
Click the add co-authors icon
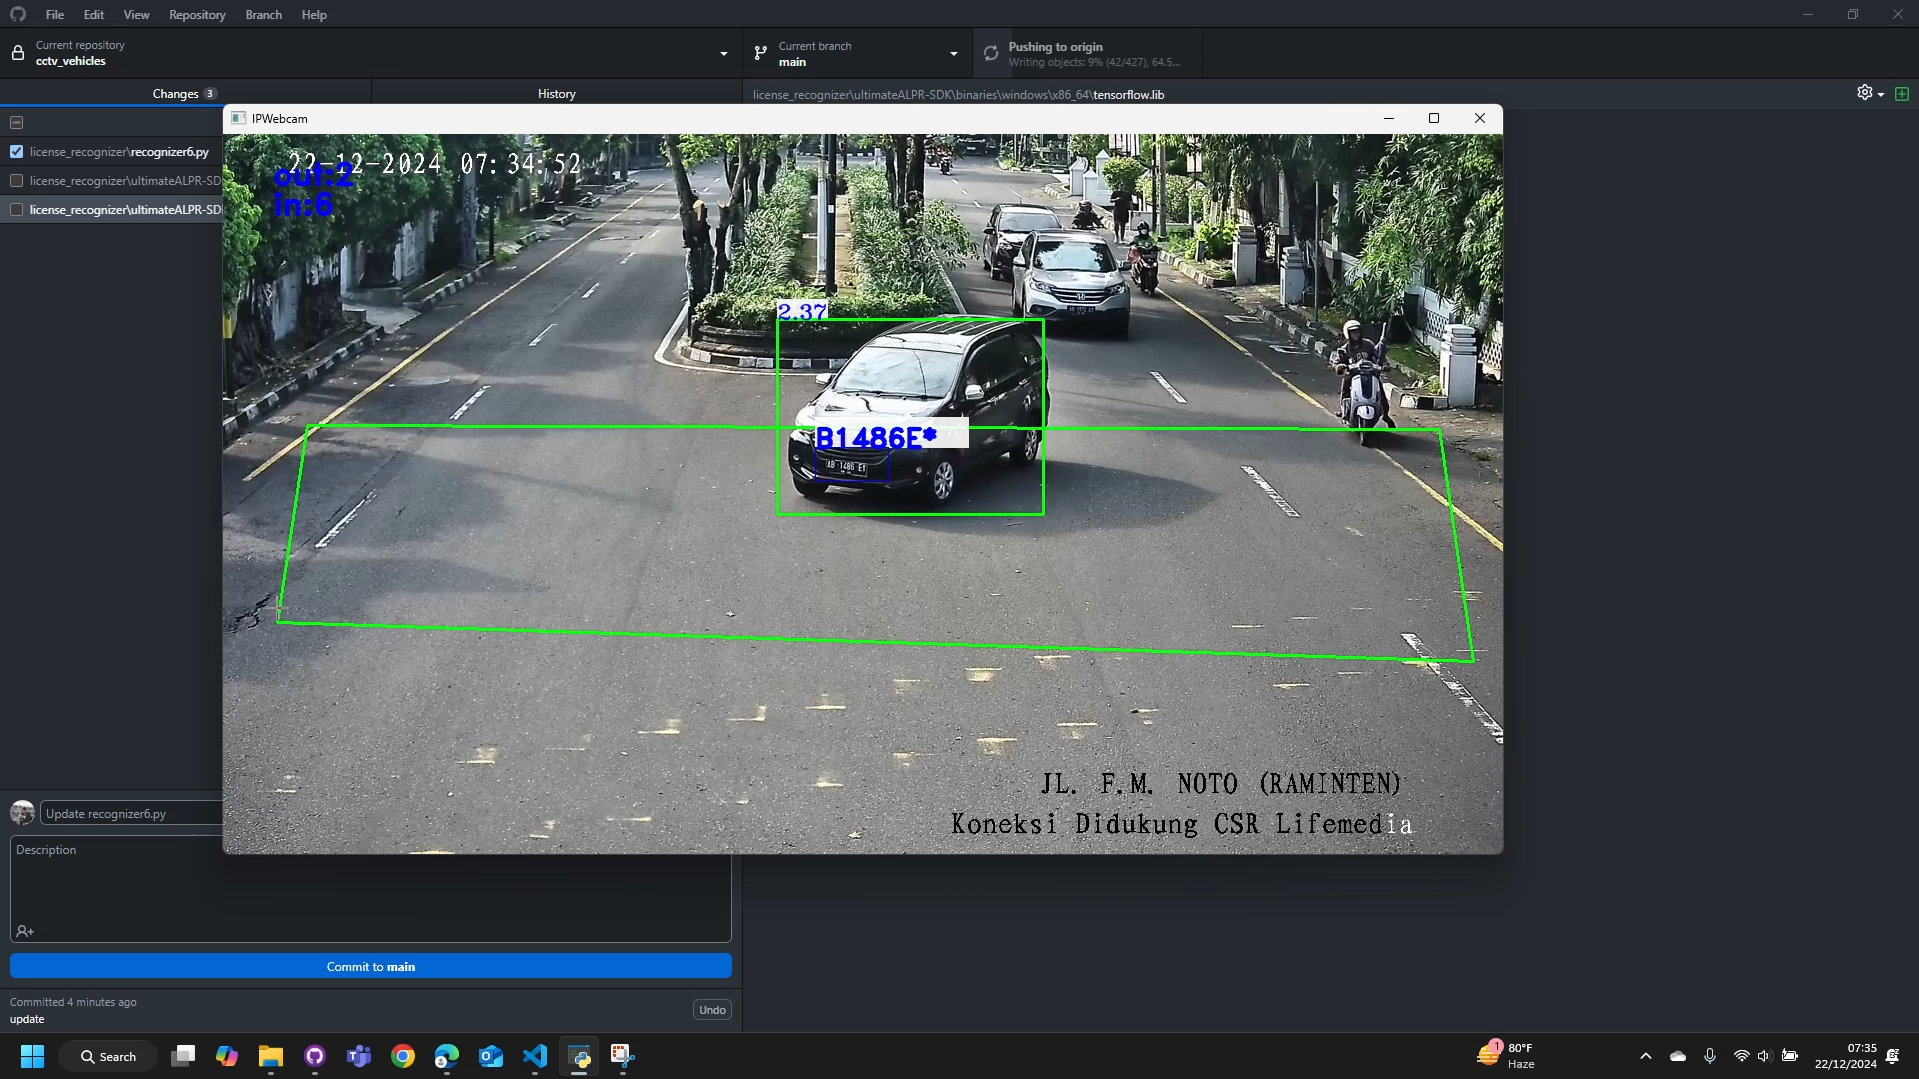pos(25,931)
